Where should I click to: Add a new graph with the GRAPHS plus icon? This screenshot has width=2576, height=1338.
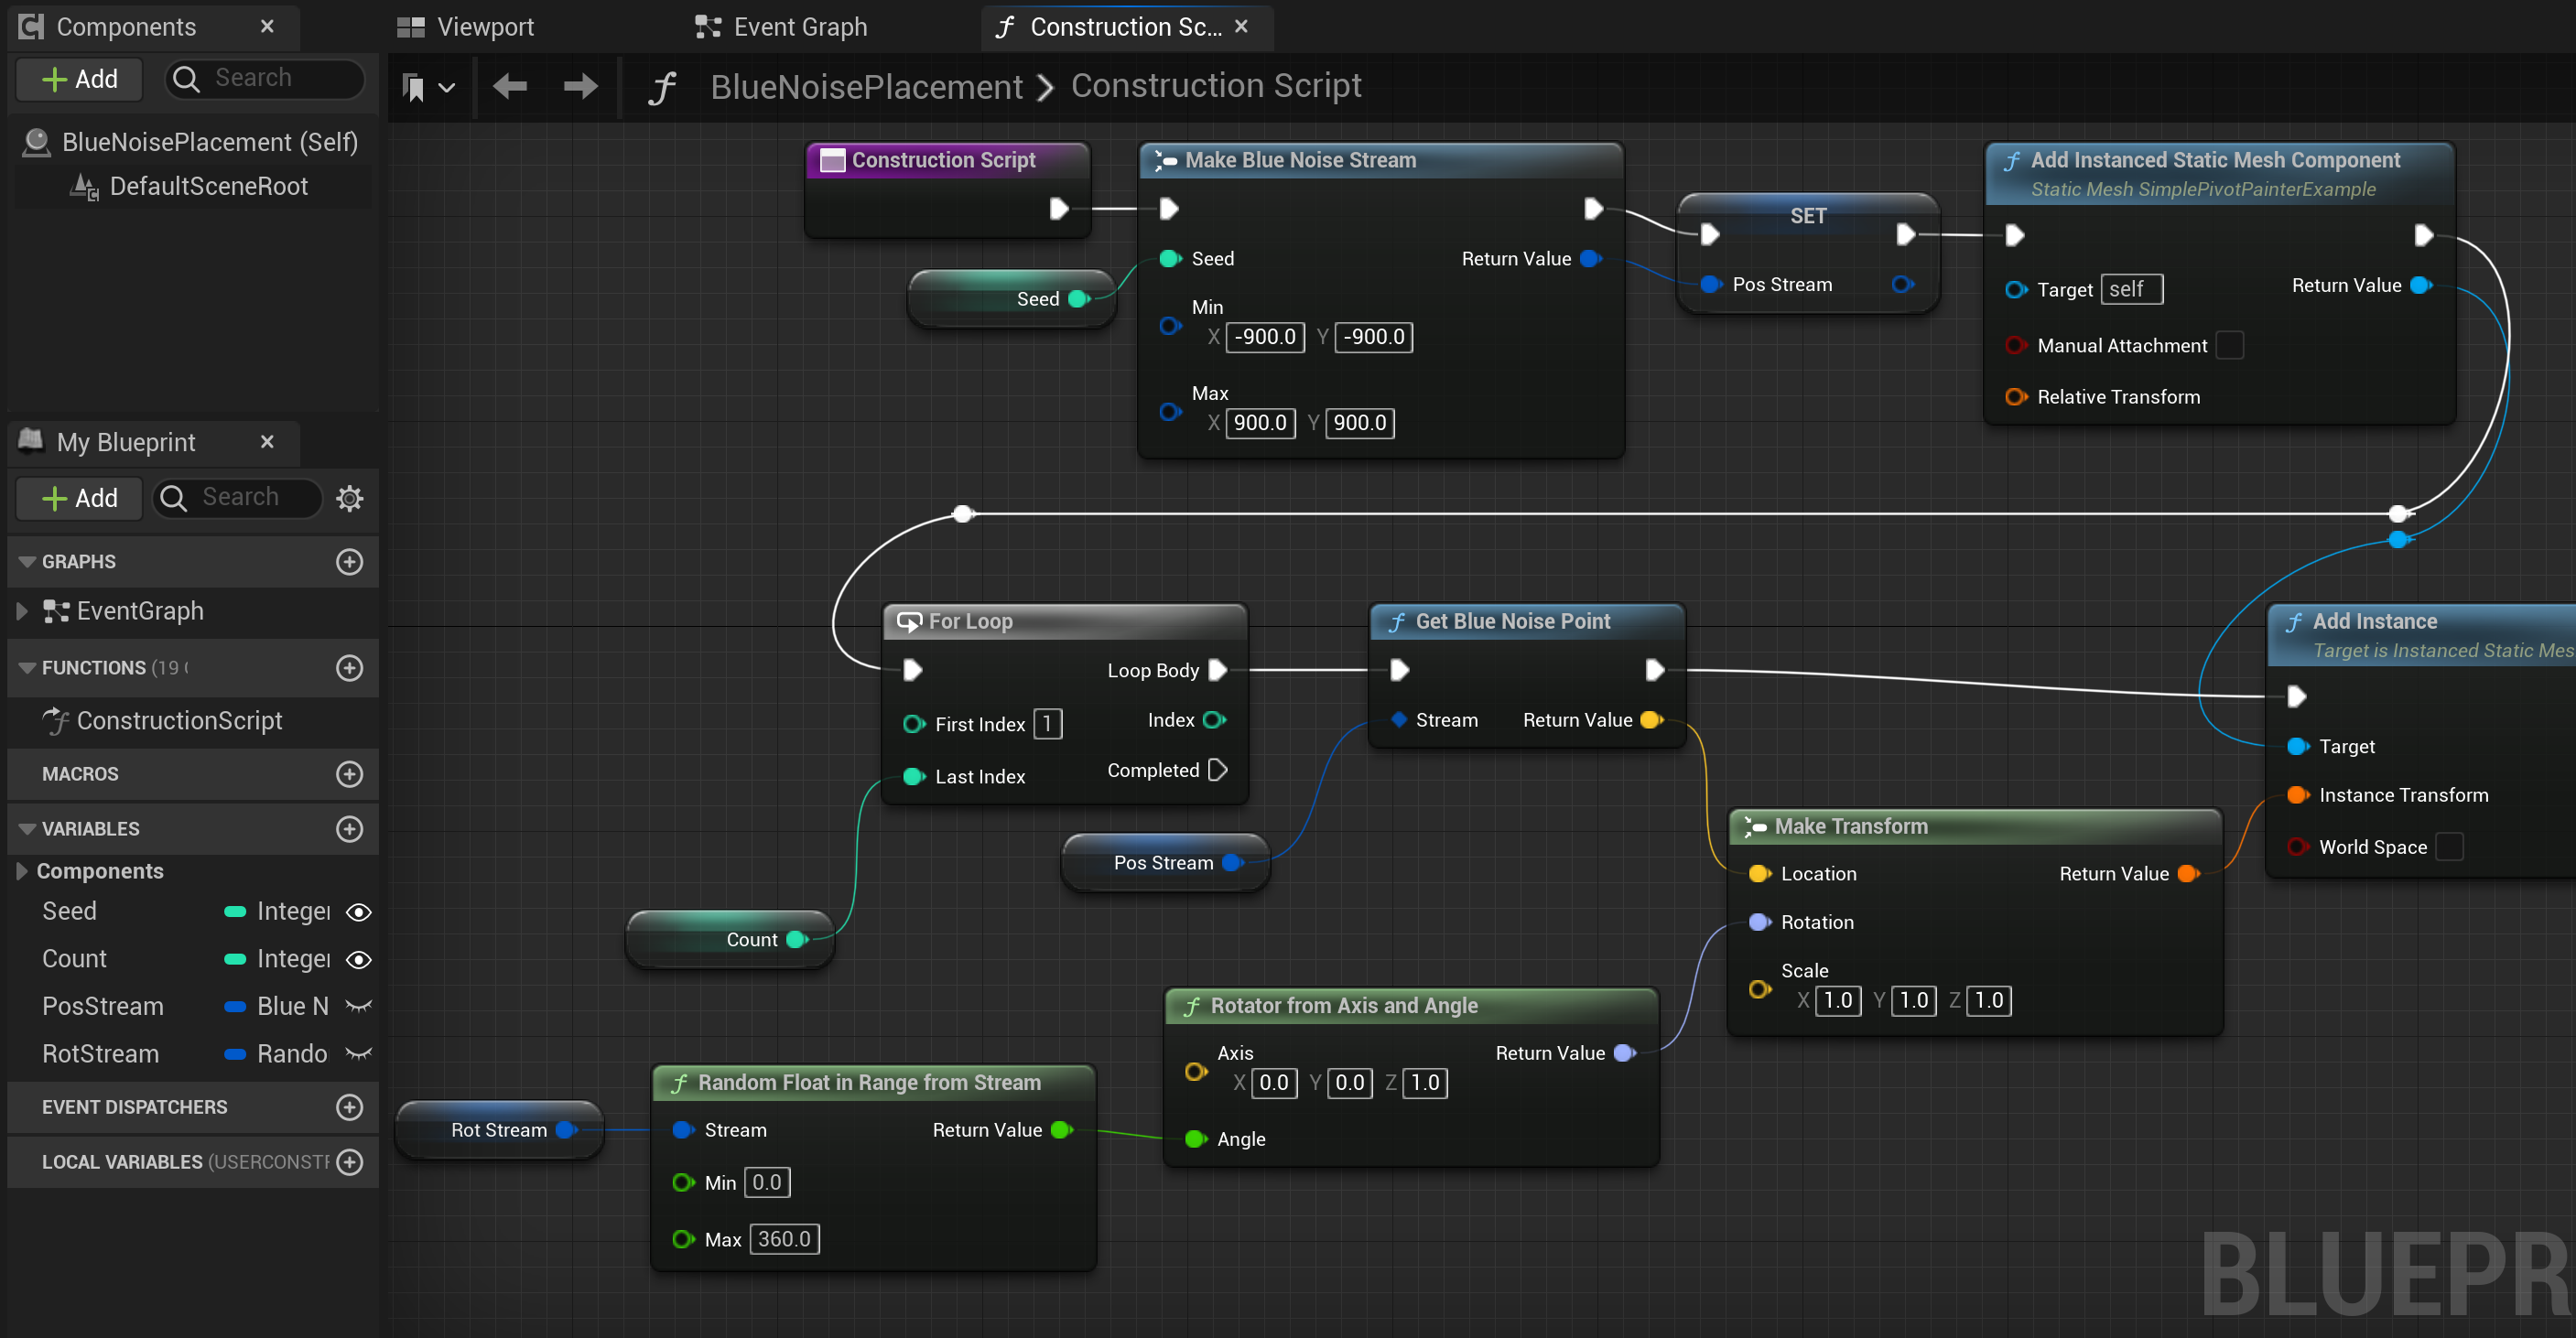(349, 561)
